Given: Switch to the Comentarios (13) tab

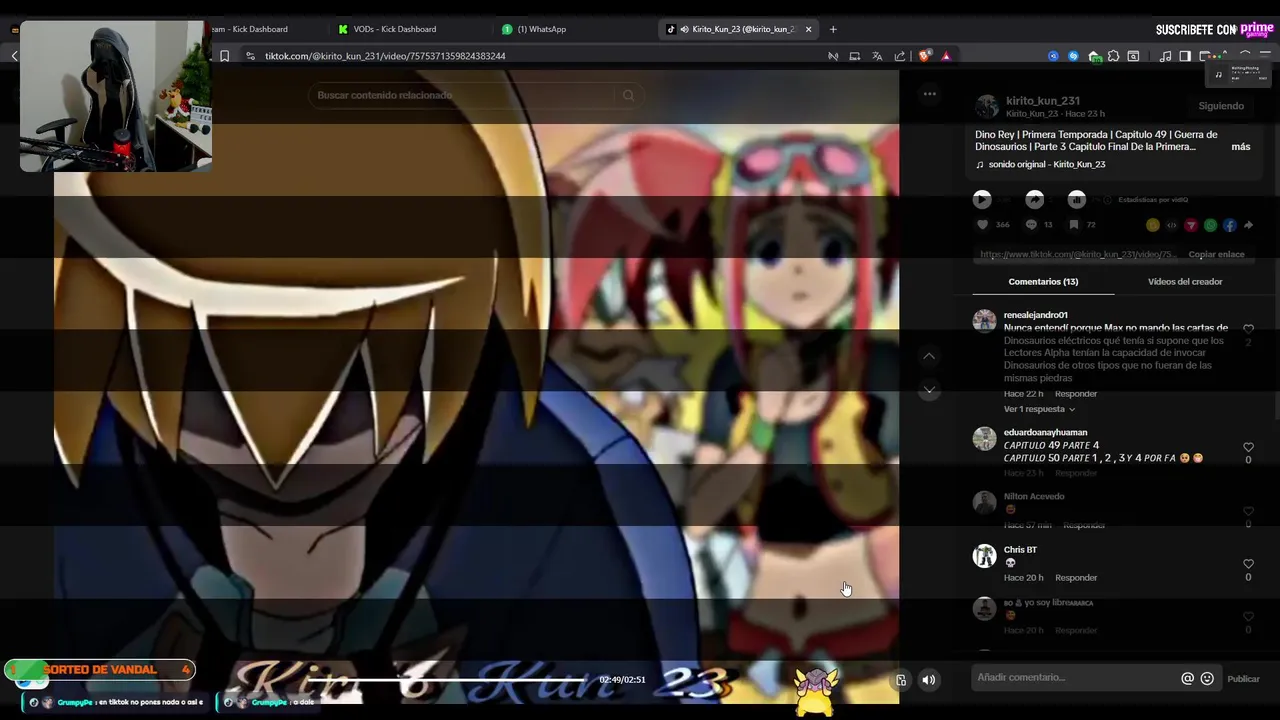Looking at the screenshot, I should point(1043,282).
